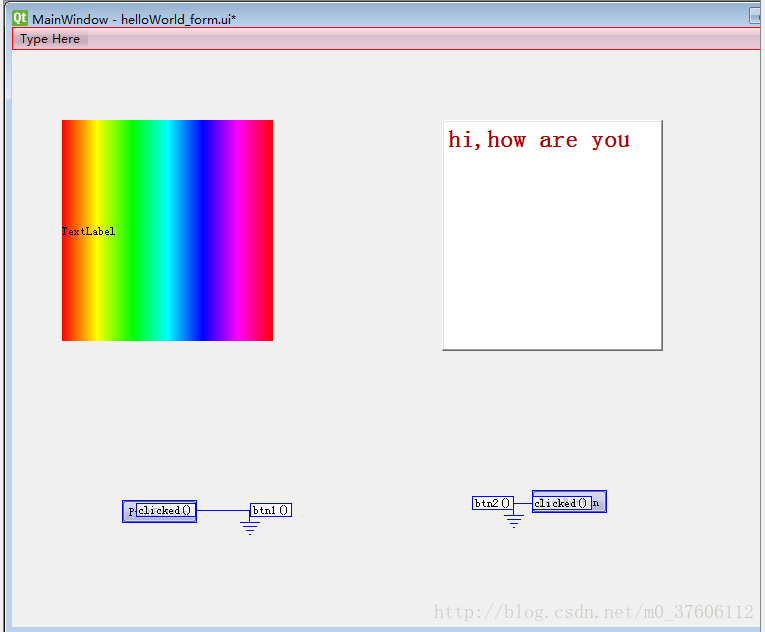Click the MainWindow - helloWorld_form.ui* title
Image resolution: width=765 pixels, height=632 pixels.
(134, 20)
